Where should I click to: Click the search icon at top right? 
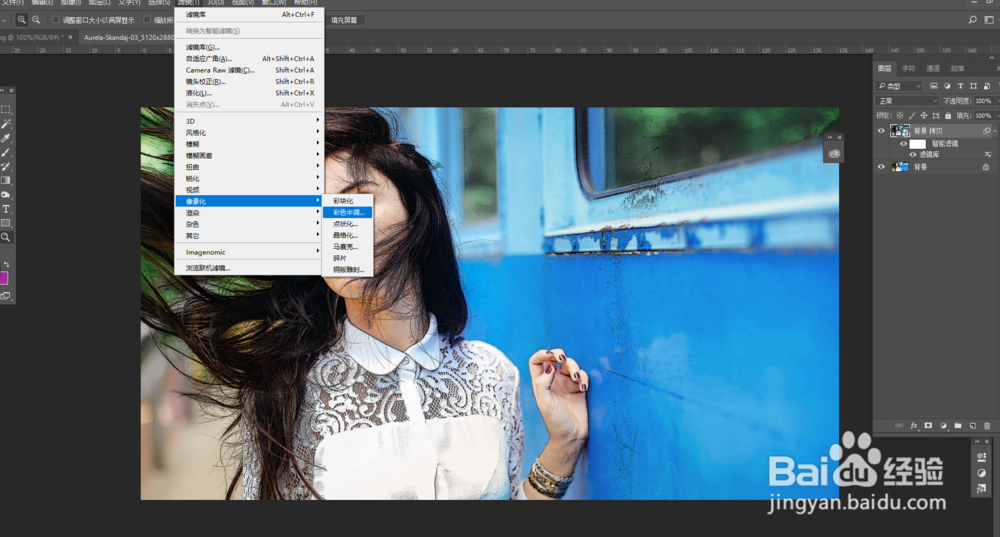pyautogui.click(x=973, y=20)
